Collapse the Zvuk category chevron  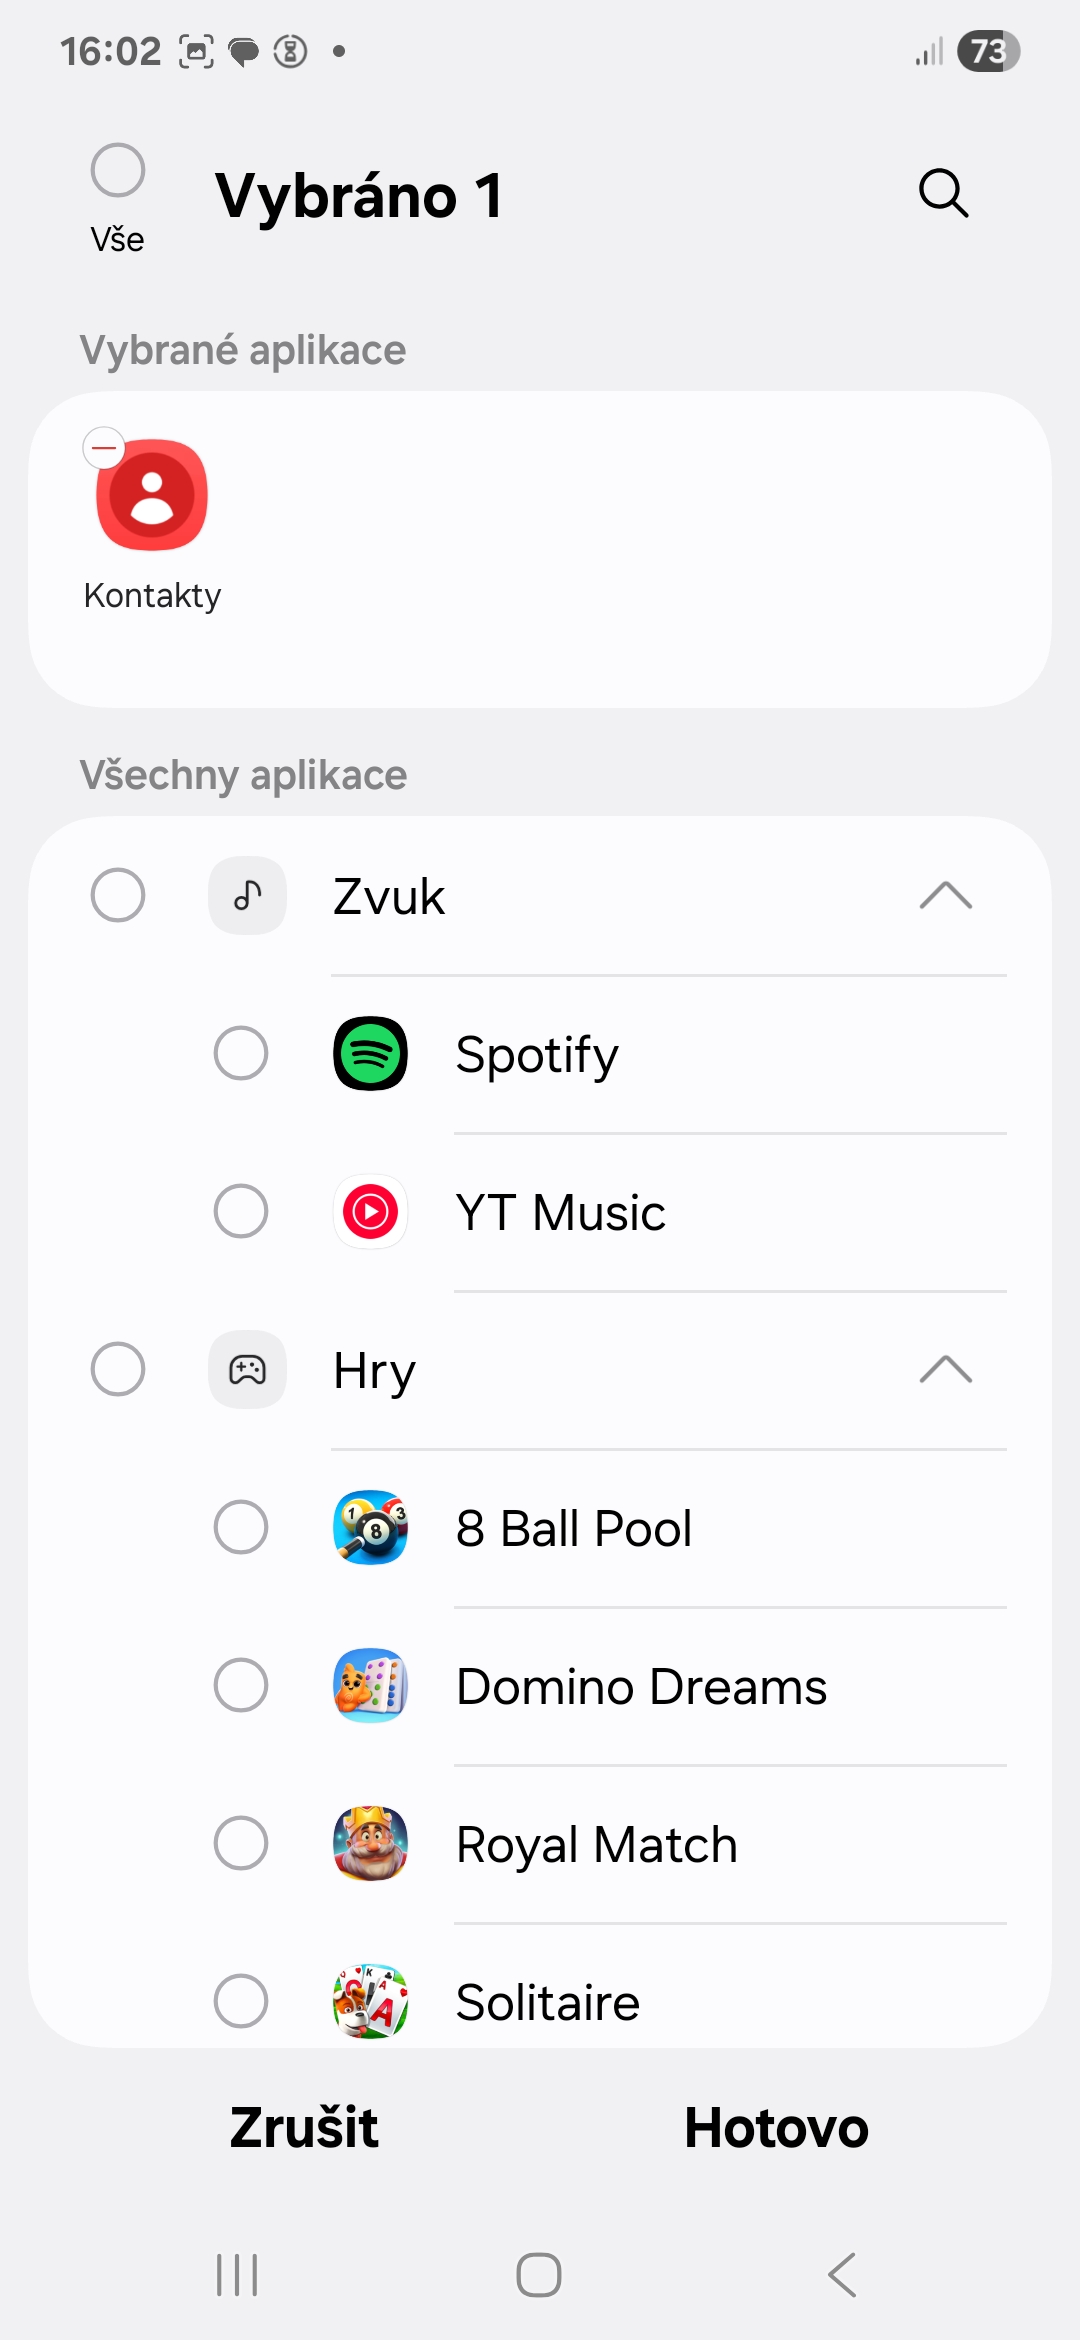pyautogui.click(x=945, y=895)
